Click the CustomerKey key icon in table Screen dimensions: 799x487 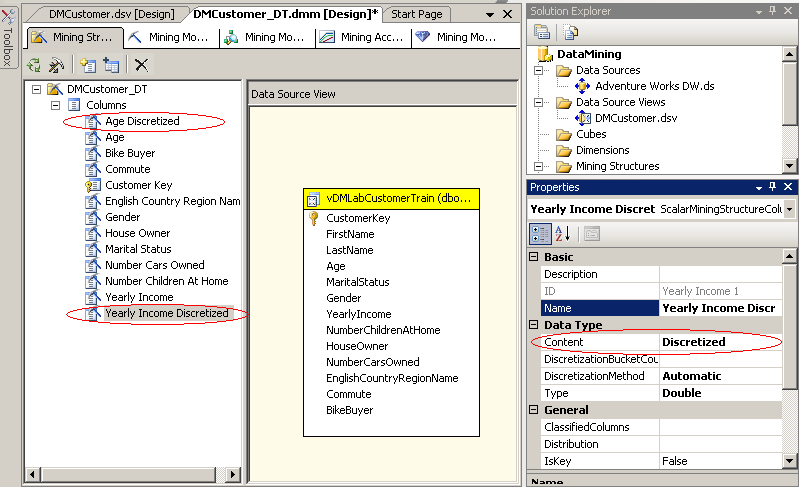pyautogui.click(x=313, y=219)
